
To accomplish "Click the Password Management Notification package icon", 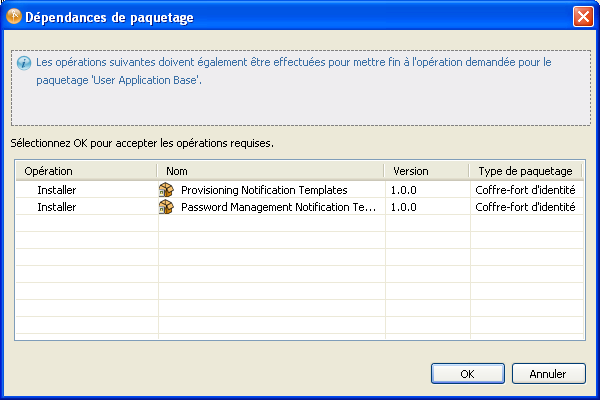I will 167,208.
